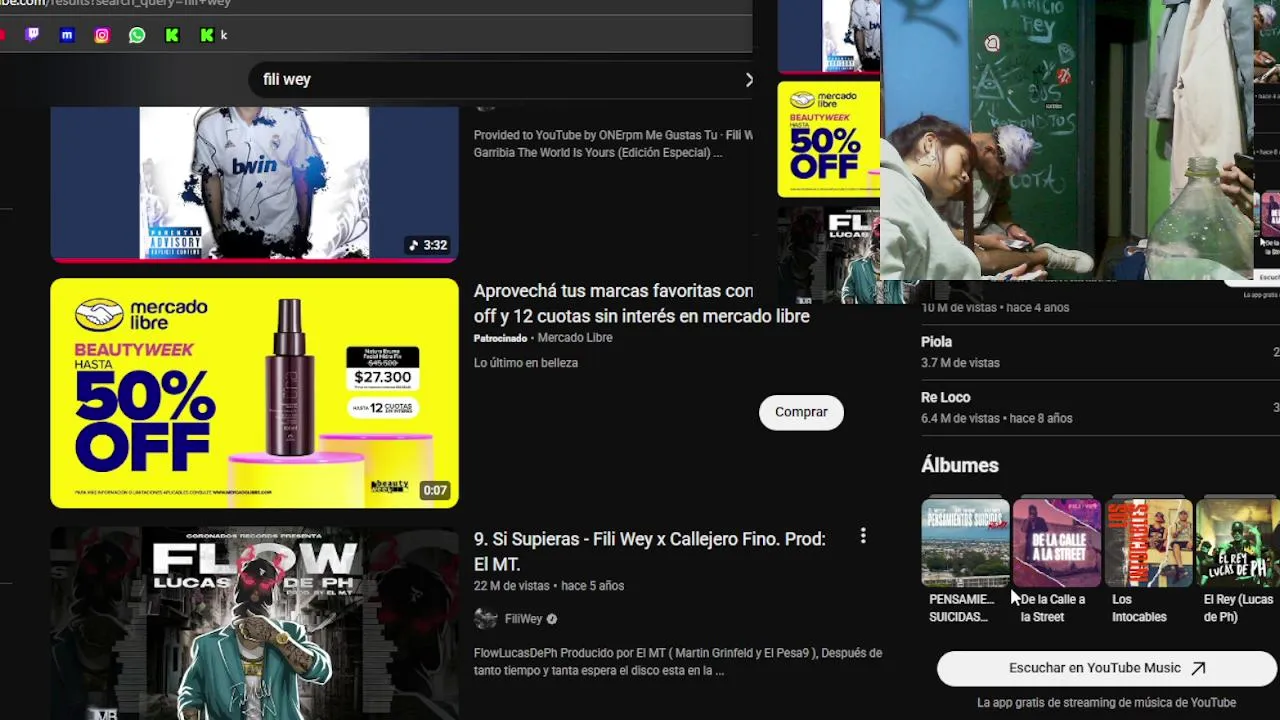
Task: Go to the FiliWey channel name
Action: 523,619
